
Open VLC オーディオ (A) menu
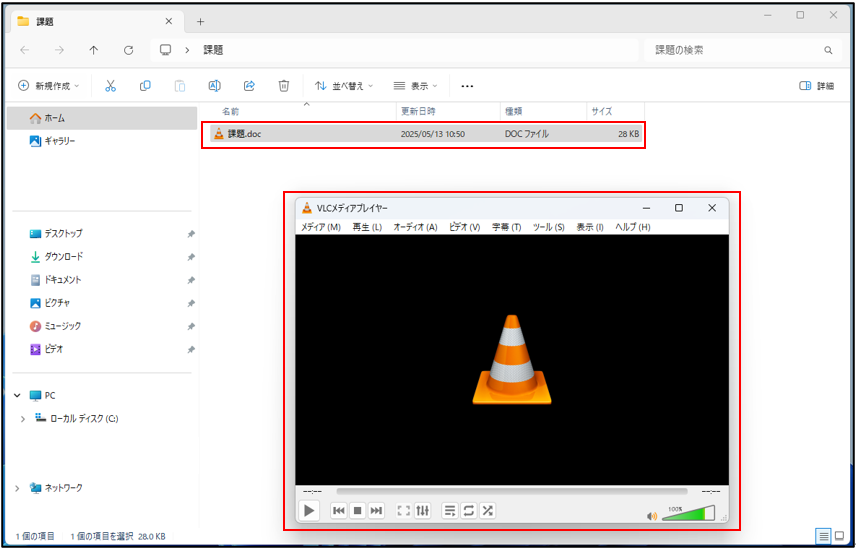click(415, 227)
